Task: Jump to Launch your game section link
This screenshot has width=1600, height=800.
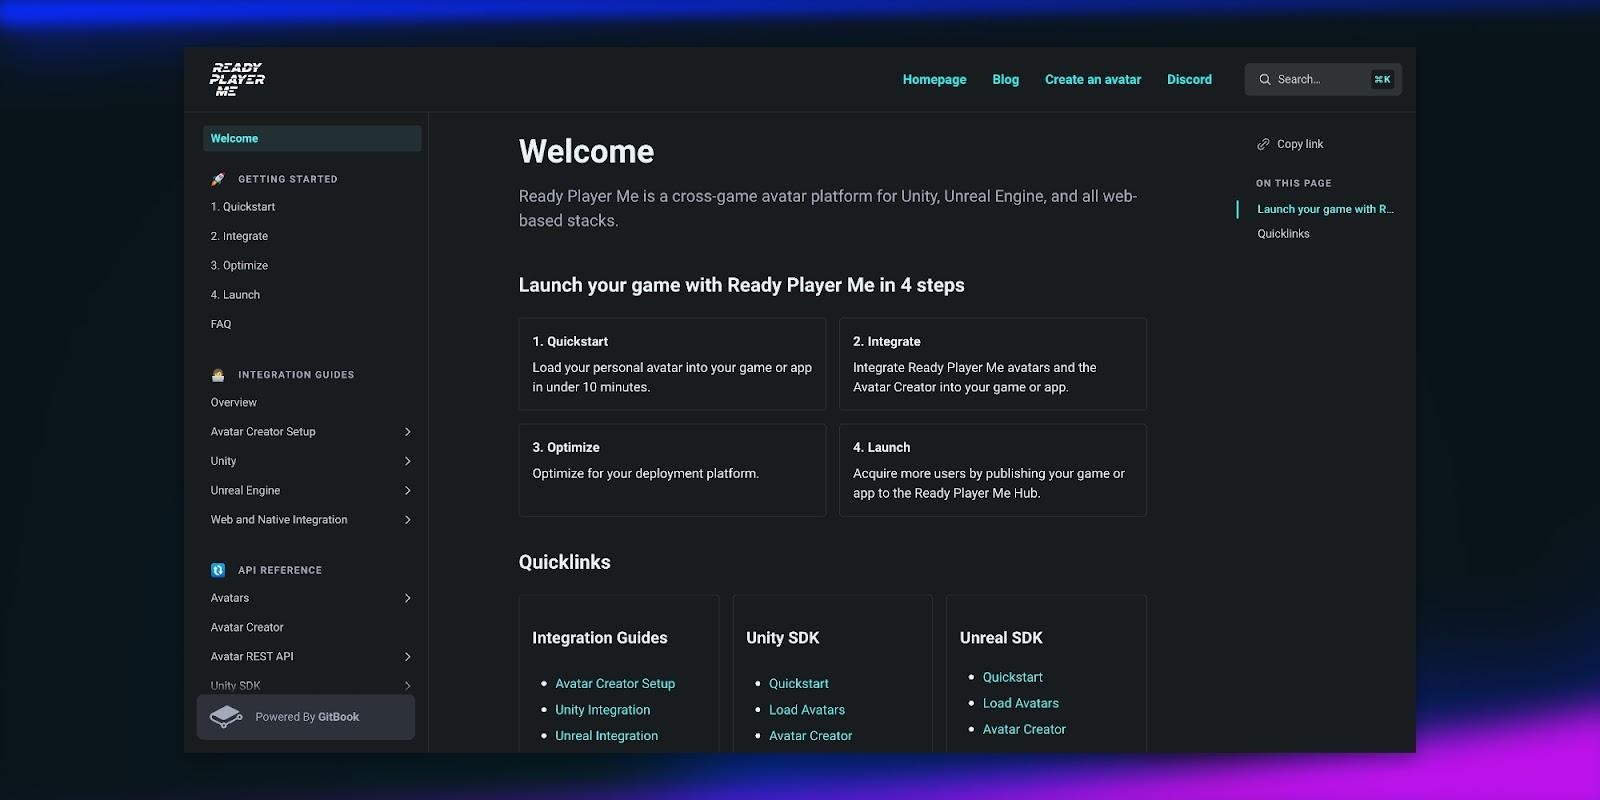Action: (x=1325, y=209)
